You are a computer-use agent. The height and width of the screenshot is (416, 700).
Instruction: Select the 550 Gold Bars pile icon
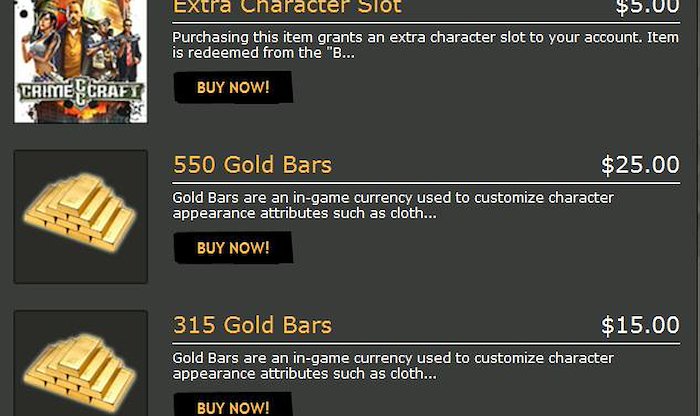pos(80,213)
